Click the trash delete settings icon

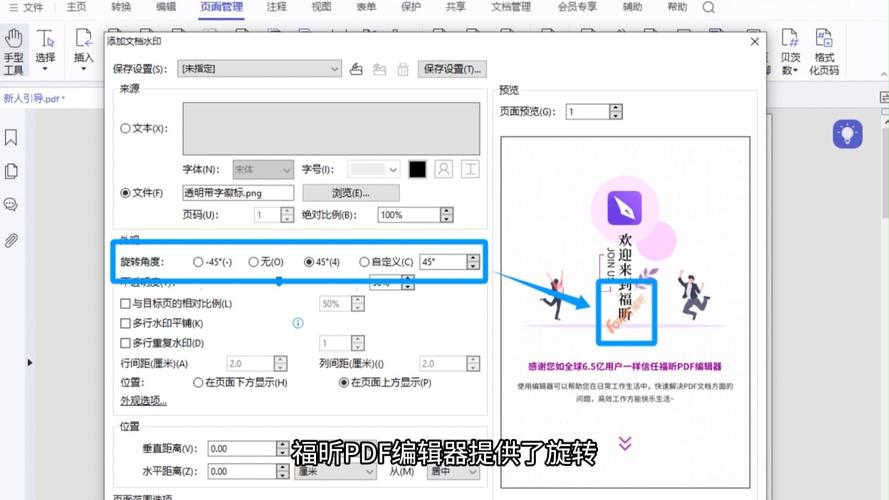coord(403,69)
